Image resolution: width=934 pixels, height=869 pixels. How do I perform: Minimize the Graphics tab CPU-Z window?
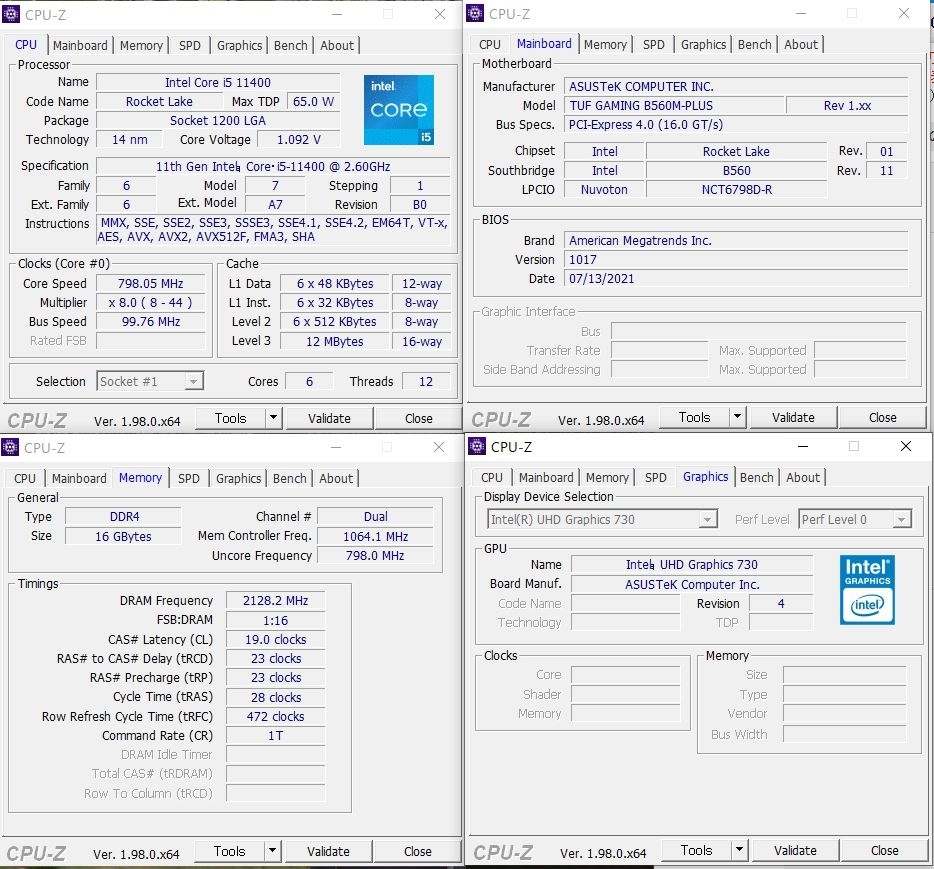802,446
